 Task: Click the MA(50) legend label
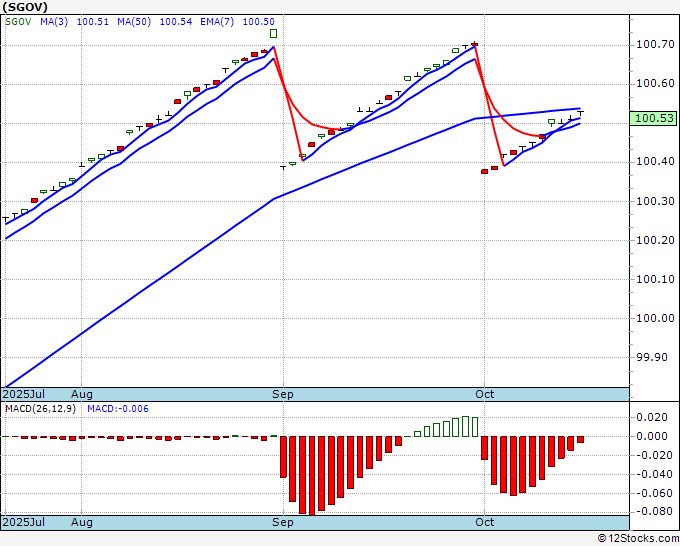[134, 22]
